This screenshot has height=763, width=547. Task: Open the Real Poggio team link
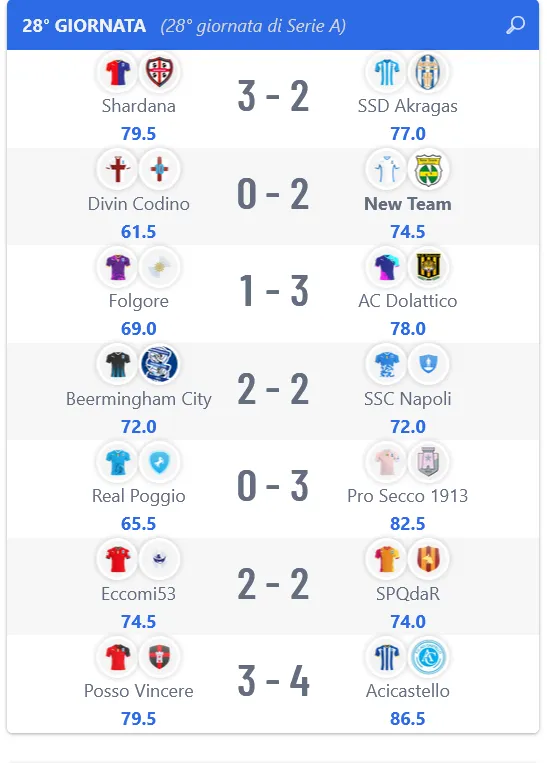[x=139, y=496]
